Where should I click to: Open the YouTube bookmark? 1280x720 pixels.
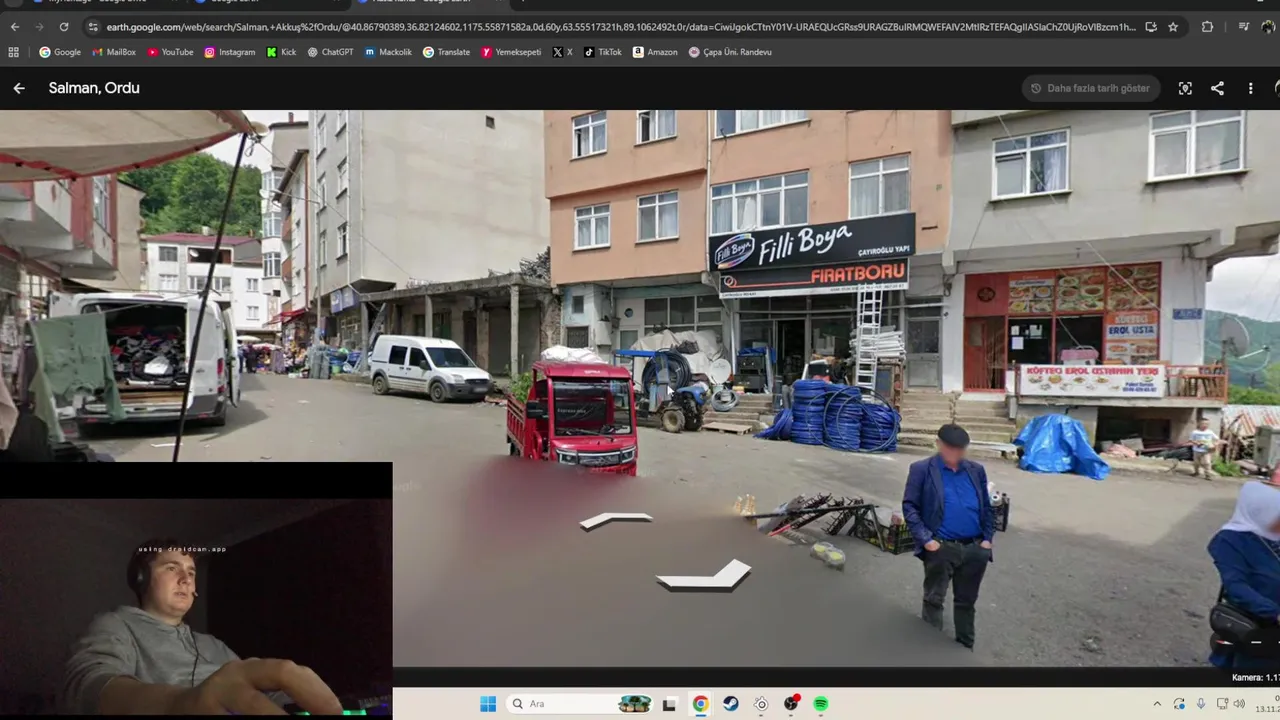click(x=171, y=52)
